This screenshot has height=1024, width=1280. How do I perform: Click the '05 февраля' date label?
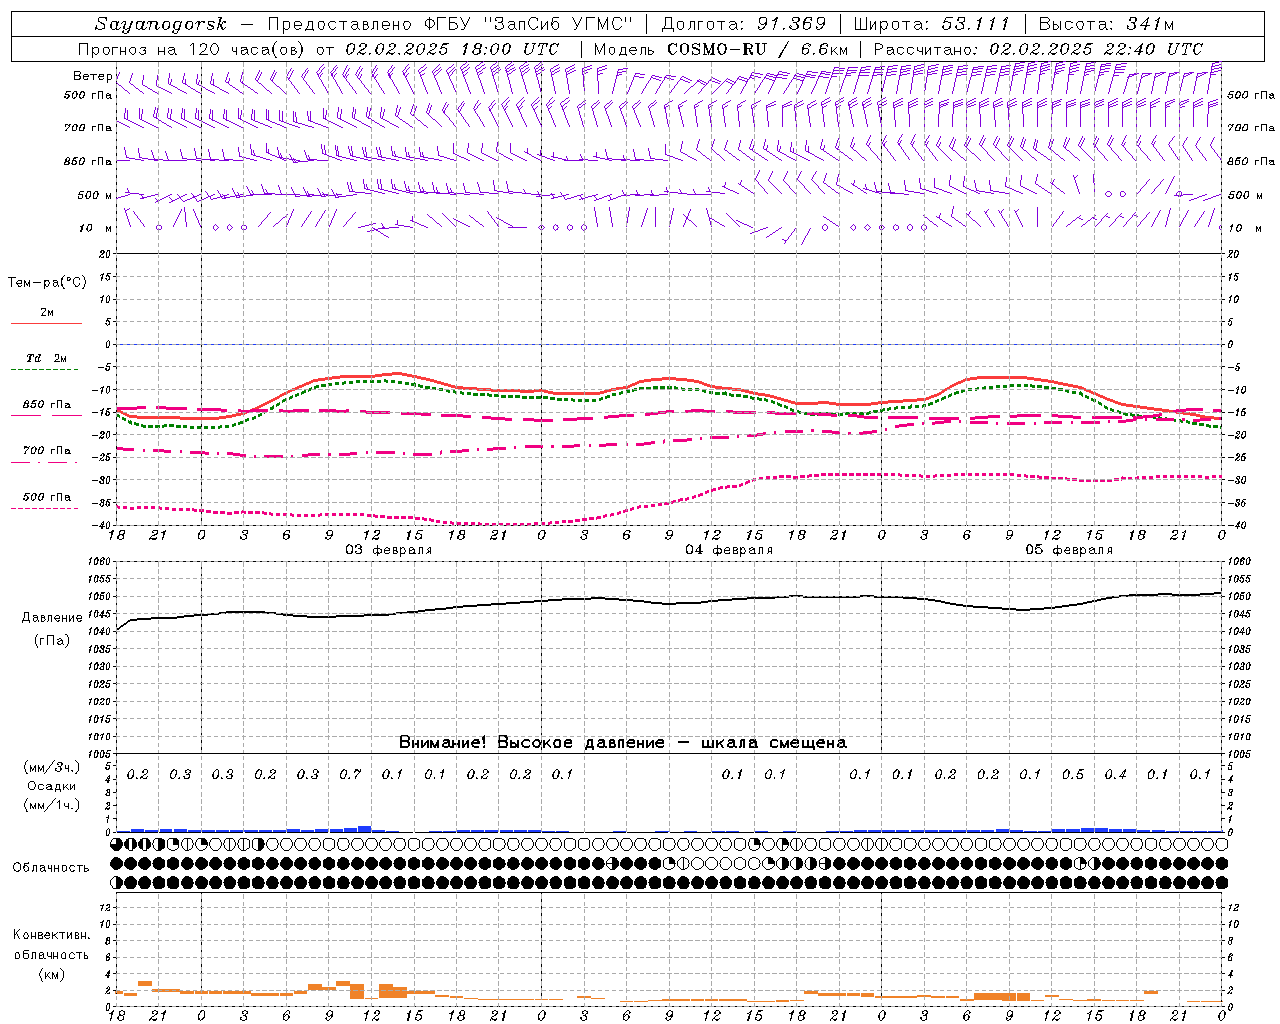click(x=1069, y=550)
